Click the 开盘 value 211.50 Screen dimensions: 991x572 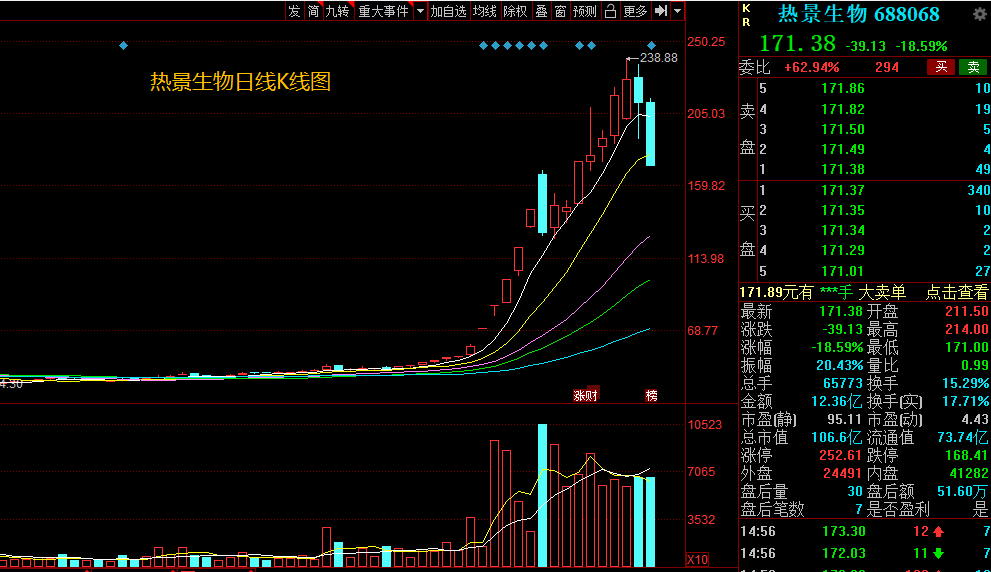click(x=966, y=311)
